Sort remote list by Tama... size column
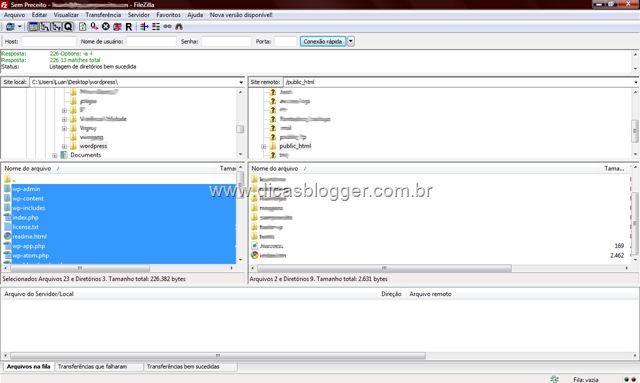 click(x=614, y=168)
